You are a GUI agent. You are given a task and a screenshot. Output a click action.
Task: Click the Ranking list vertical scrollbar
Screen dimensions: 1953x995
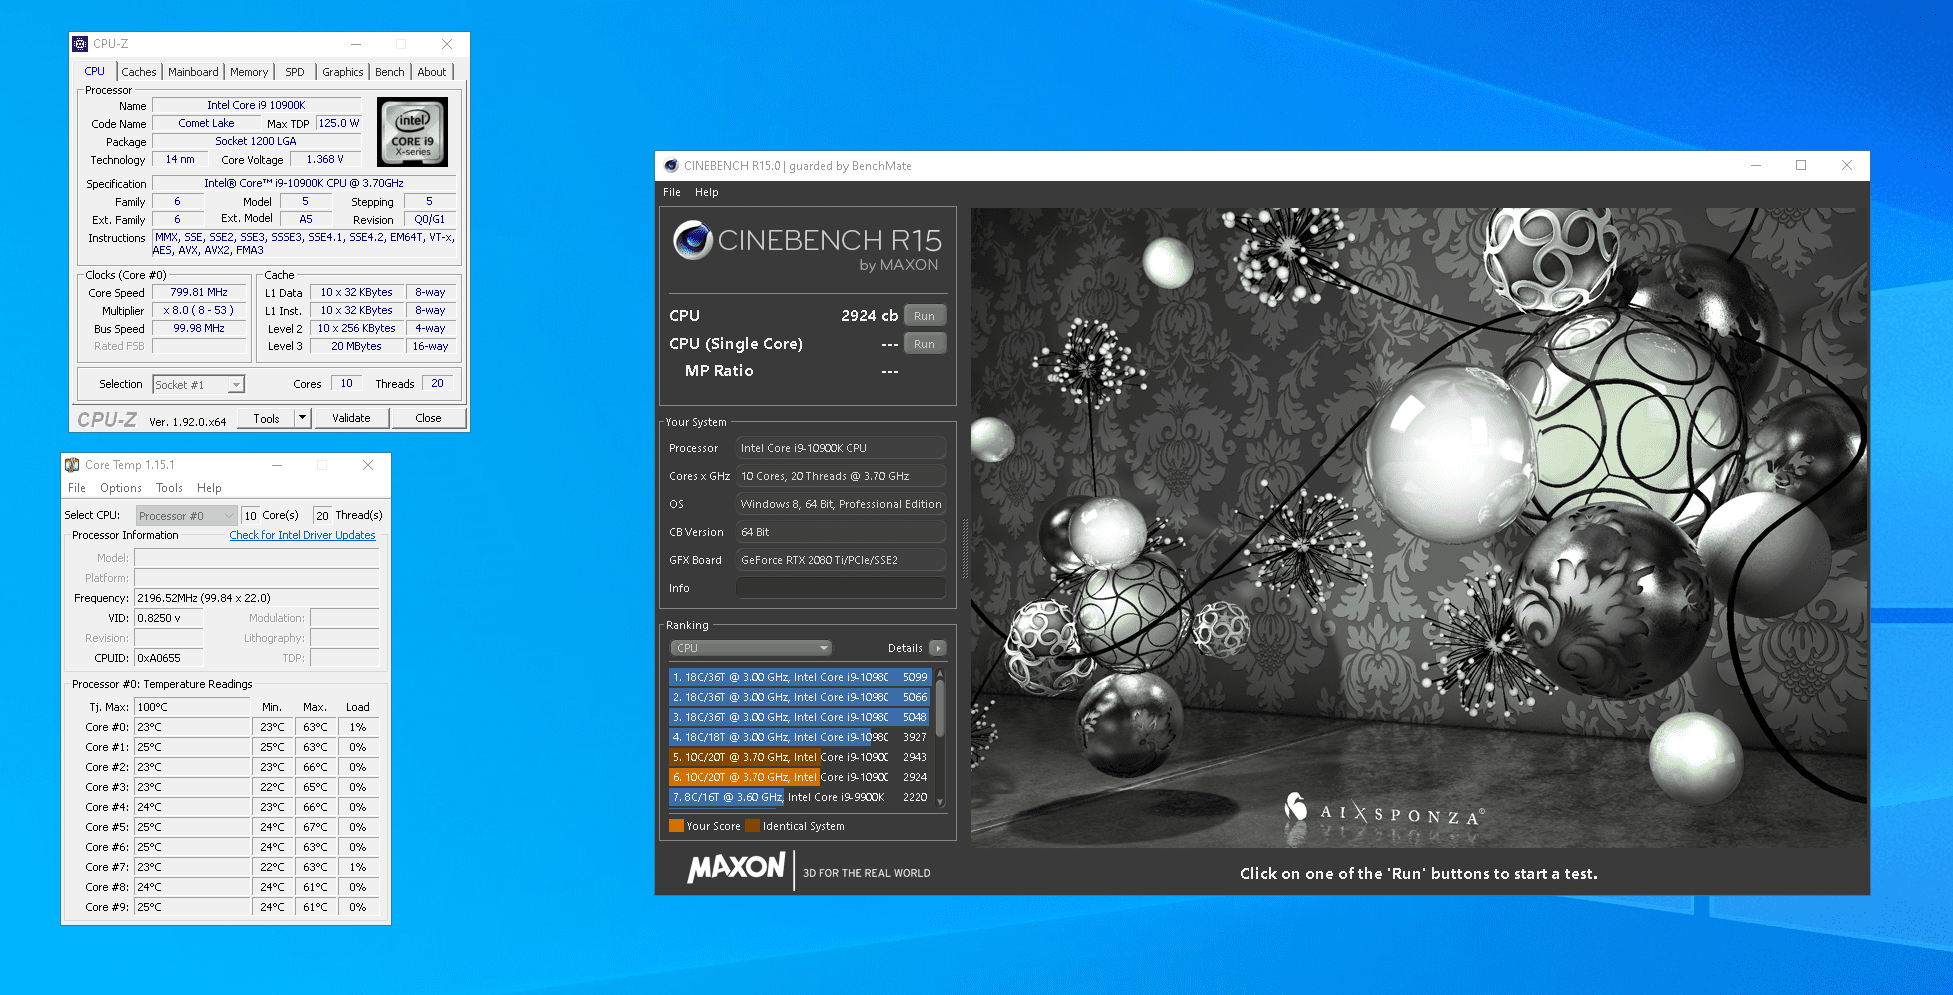pos(940,738)
